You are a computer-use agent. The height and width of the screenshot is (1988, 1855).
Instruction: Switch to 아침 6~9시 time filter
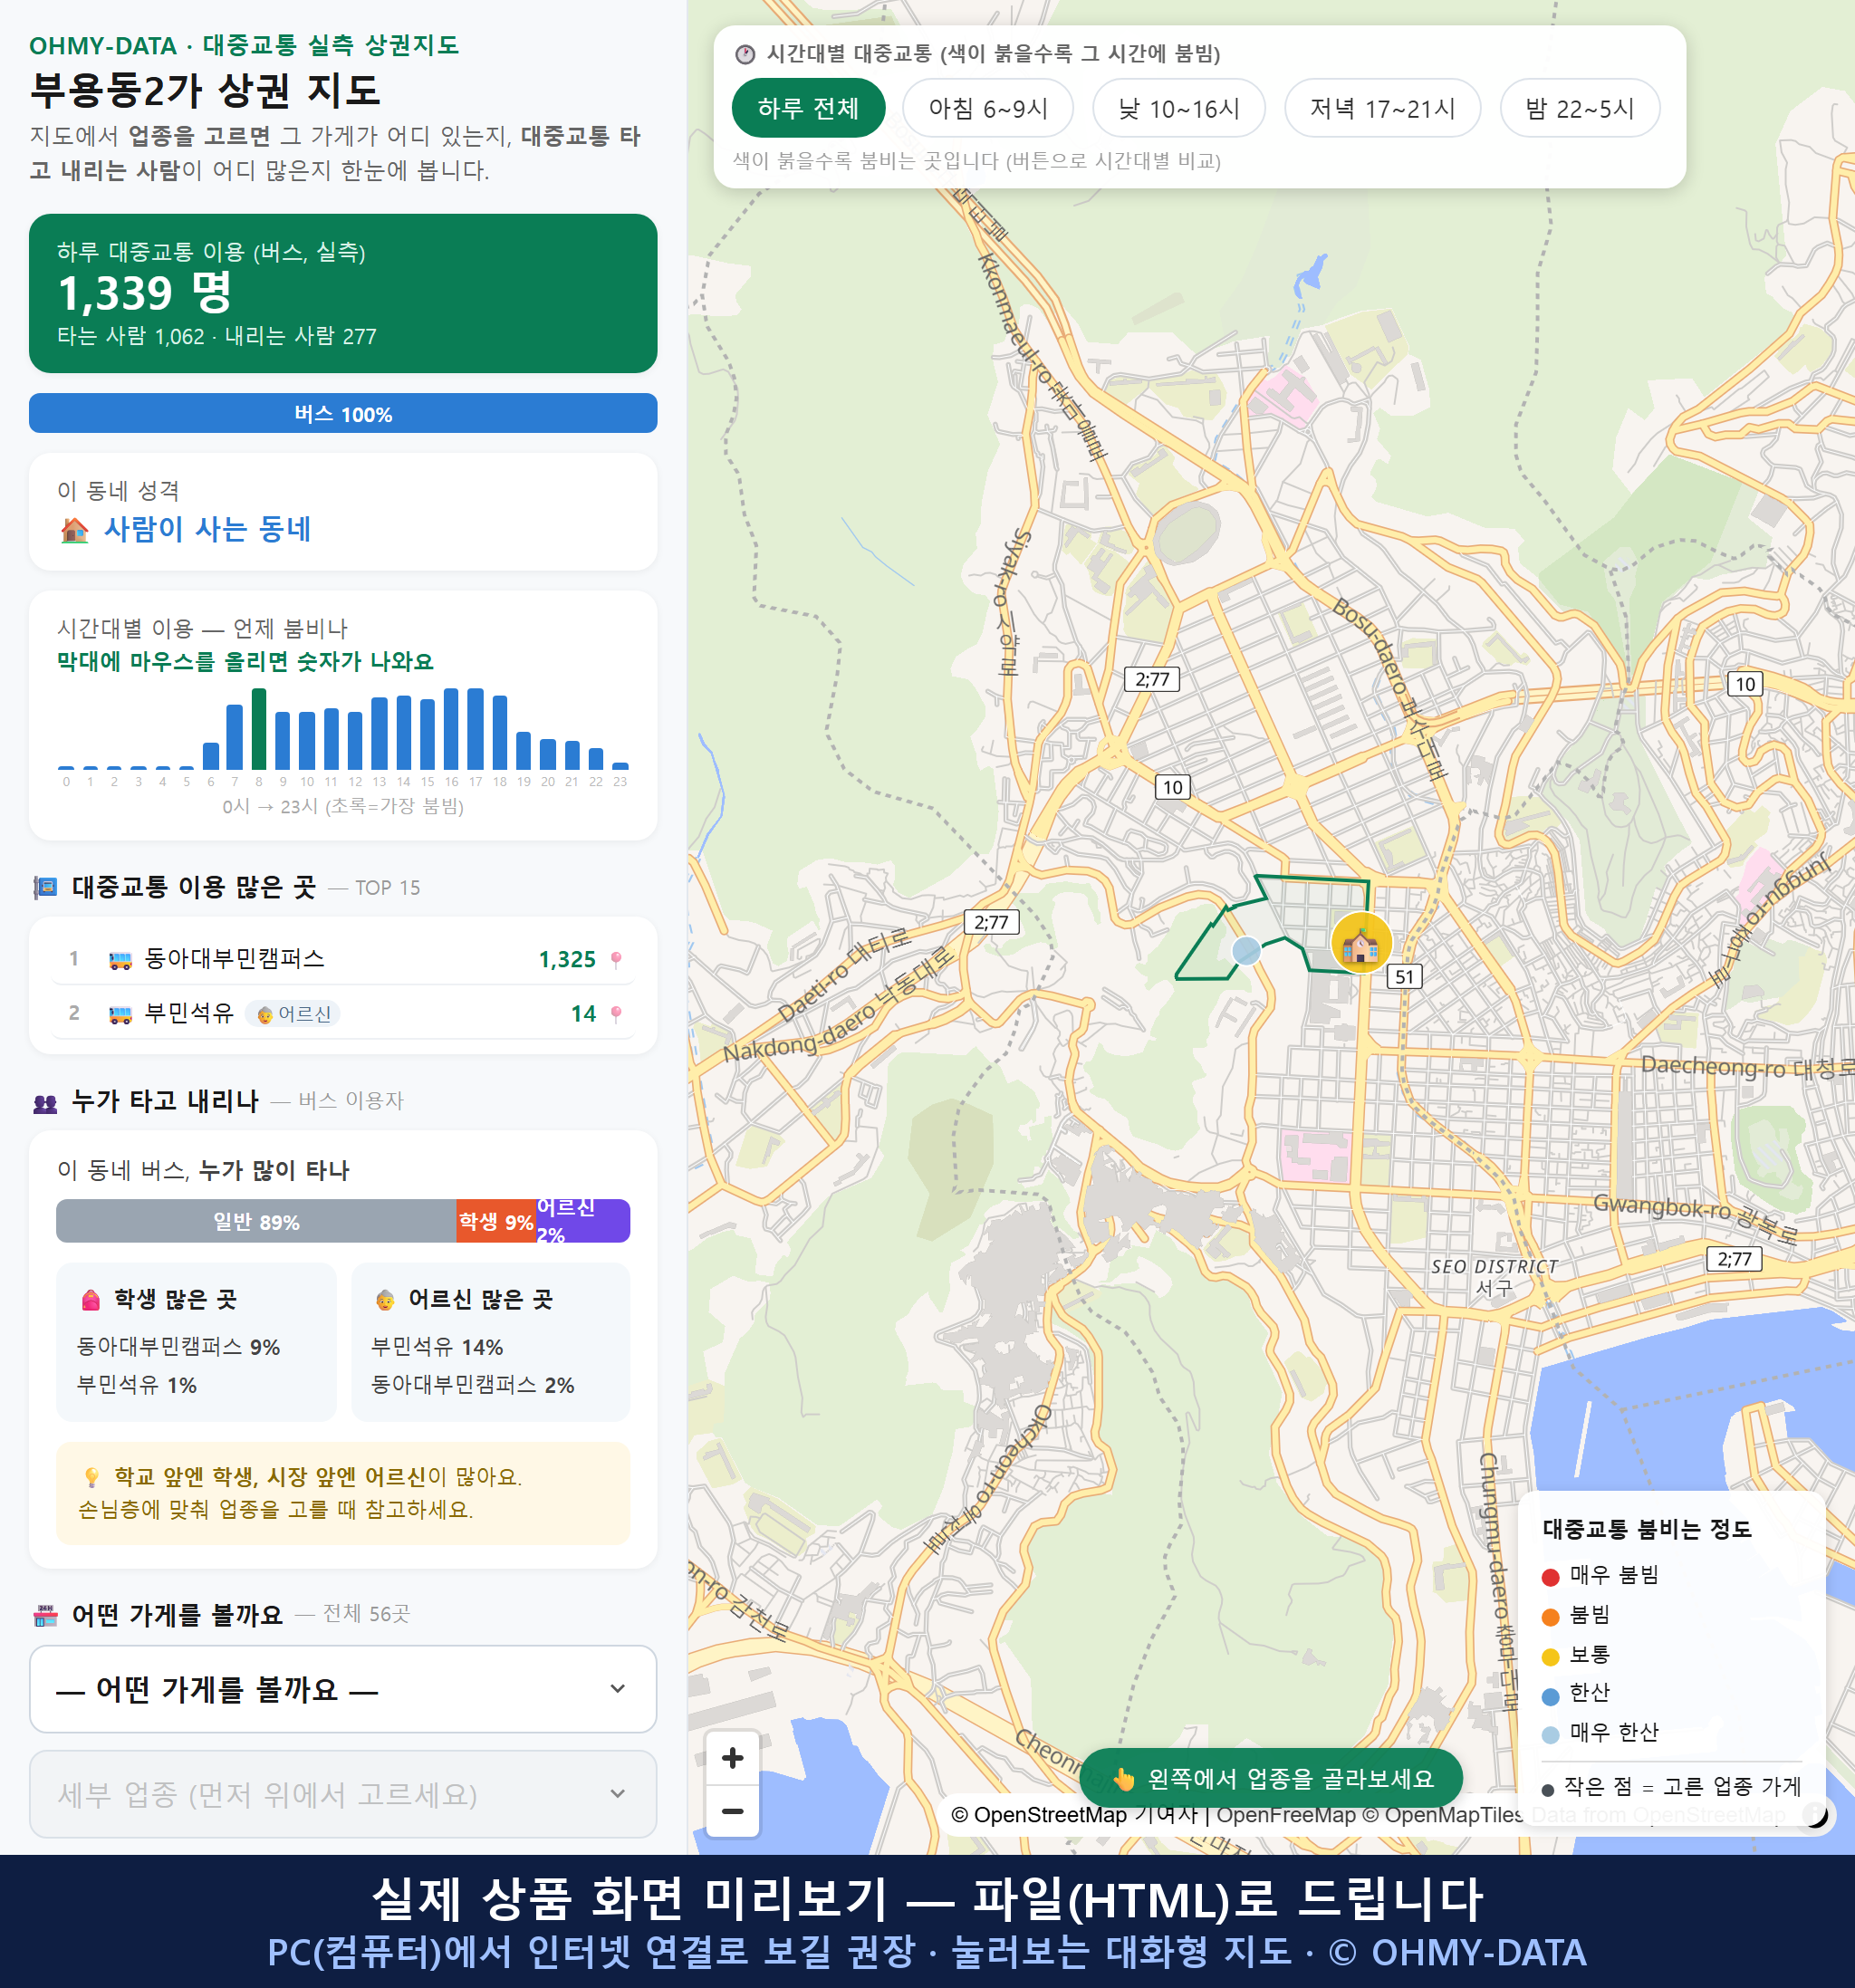pos(987,108)
